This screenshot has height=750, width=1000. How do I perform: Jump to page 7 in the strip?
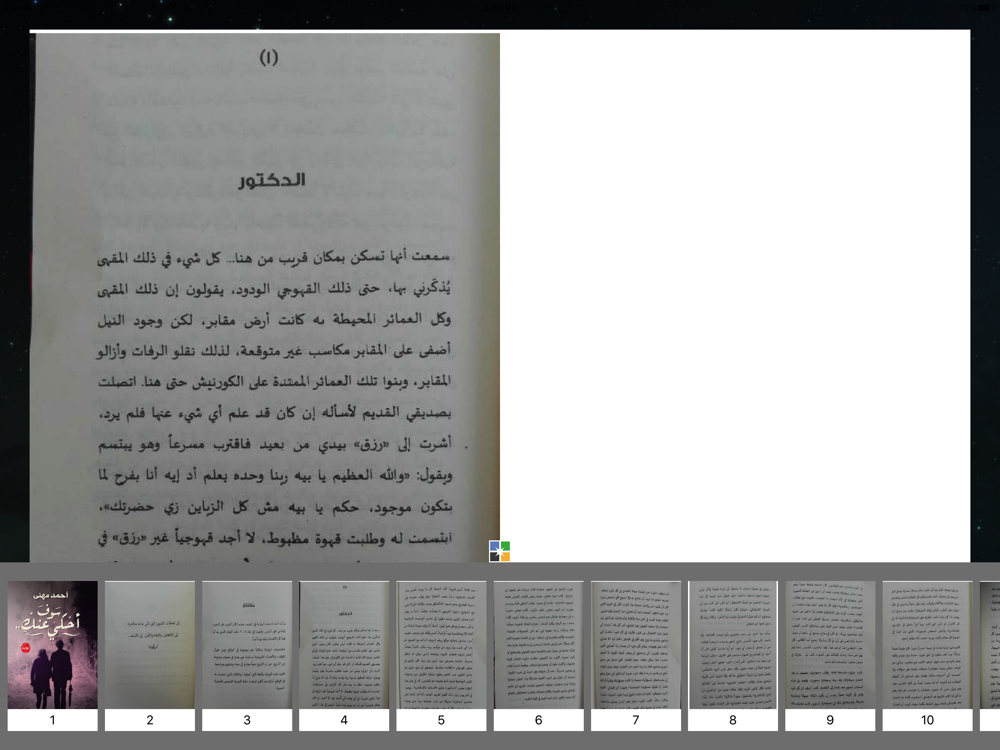[x=636, y=644]
